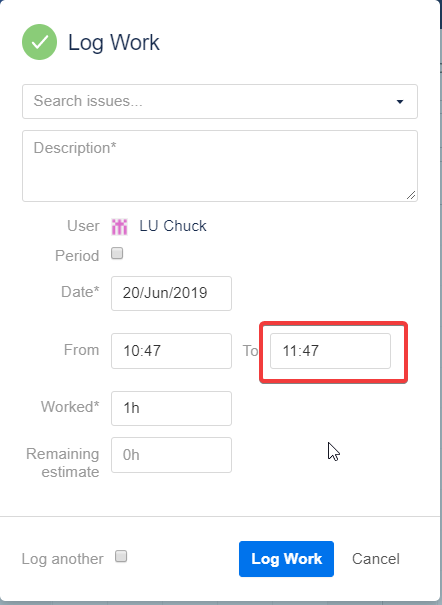
Task: Click into the Description text area
Action: tap(220, 166)
